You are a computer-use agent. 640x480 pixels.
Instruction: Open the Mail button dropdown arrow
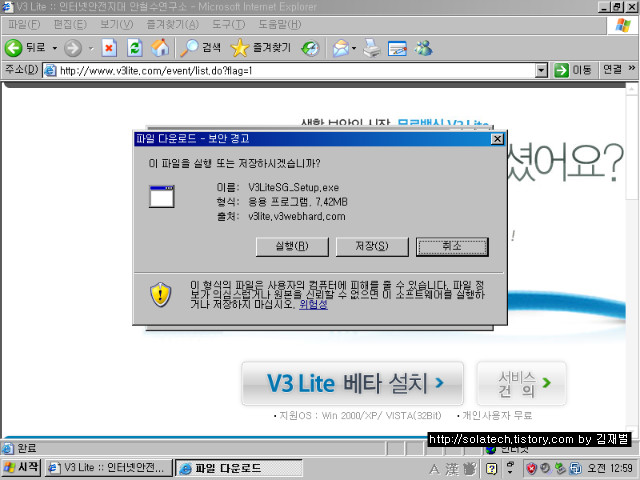click(354, 48)
